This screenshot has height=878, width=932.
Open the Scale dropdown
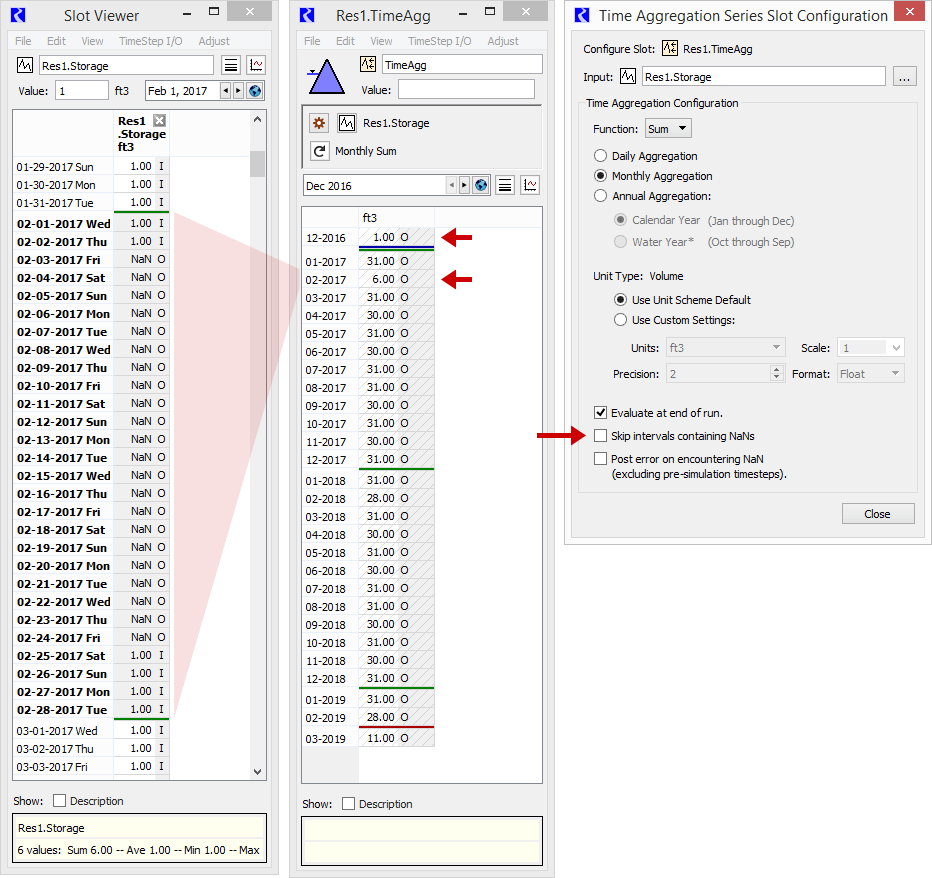coord(870,348)
